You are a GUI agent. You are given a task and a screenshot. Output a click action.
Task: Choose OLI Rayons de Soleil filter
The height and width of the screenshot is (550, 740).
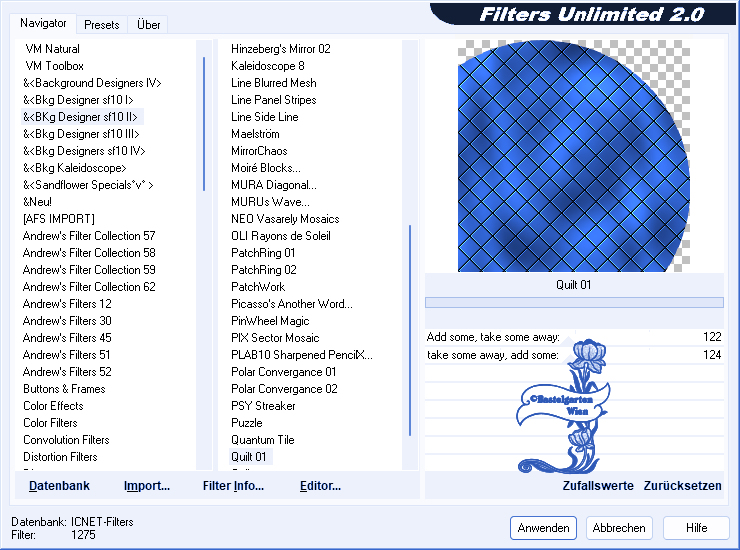pyautogui.click(x=281, y=236)
